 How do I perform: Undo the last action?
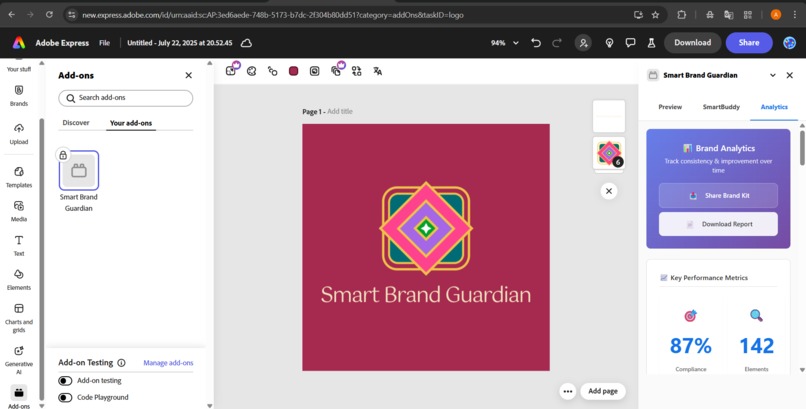point(536,43)
